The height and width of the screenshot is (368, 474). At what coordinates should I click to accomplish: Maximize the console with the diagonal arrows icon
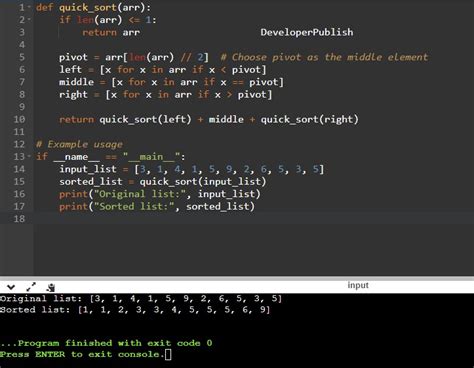pyautogui.click(x=31, y=287)
